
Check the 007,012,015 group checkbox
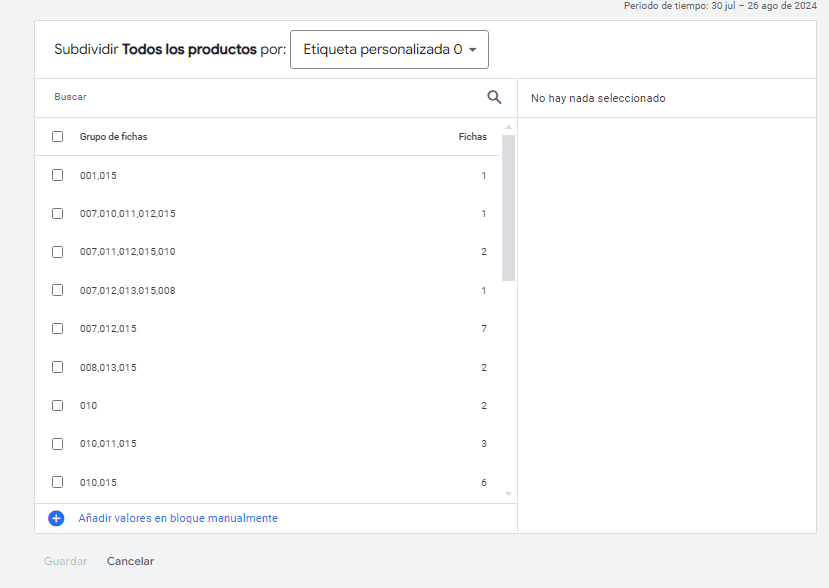coord(58,328)
